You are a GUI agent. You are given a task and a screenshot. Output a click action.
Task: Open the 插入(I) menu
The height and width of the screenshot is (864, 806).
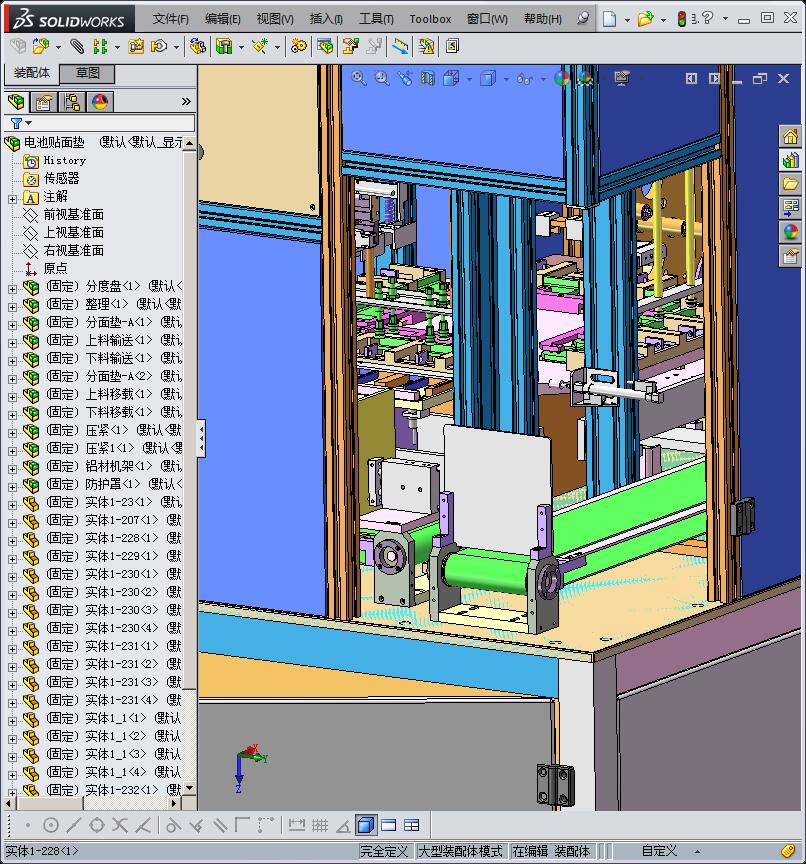tap(326, 19)
